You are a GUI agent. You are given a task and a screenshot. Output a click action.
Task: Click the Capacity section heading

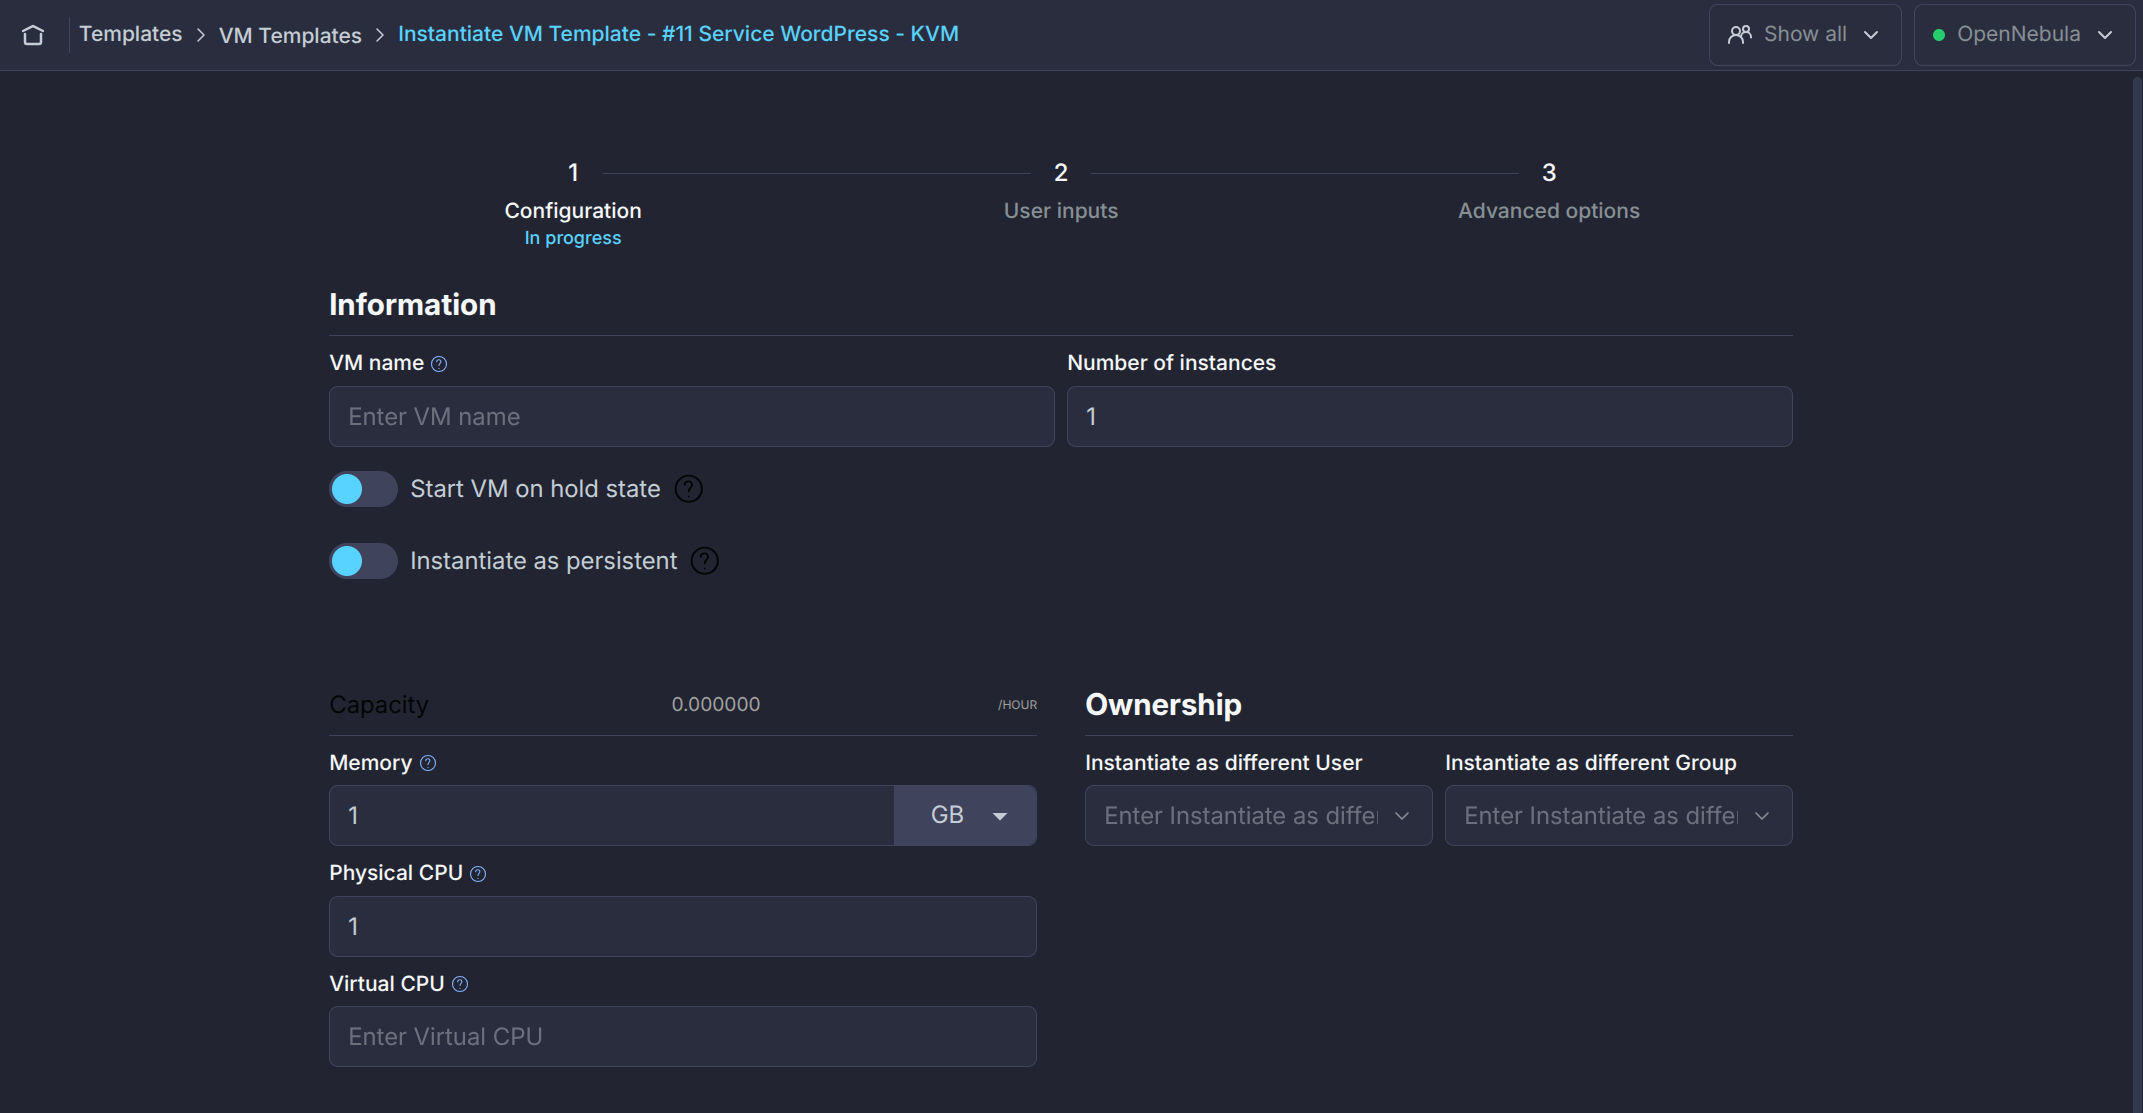click(x=379, y=705)
